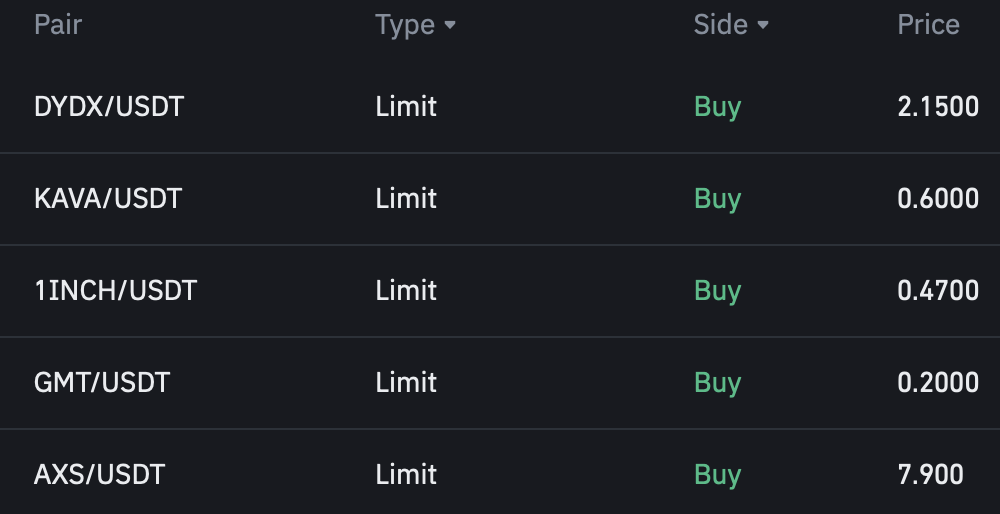Open the KAVA/USDT pair link

(108, 199)
